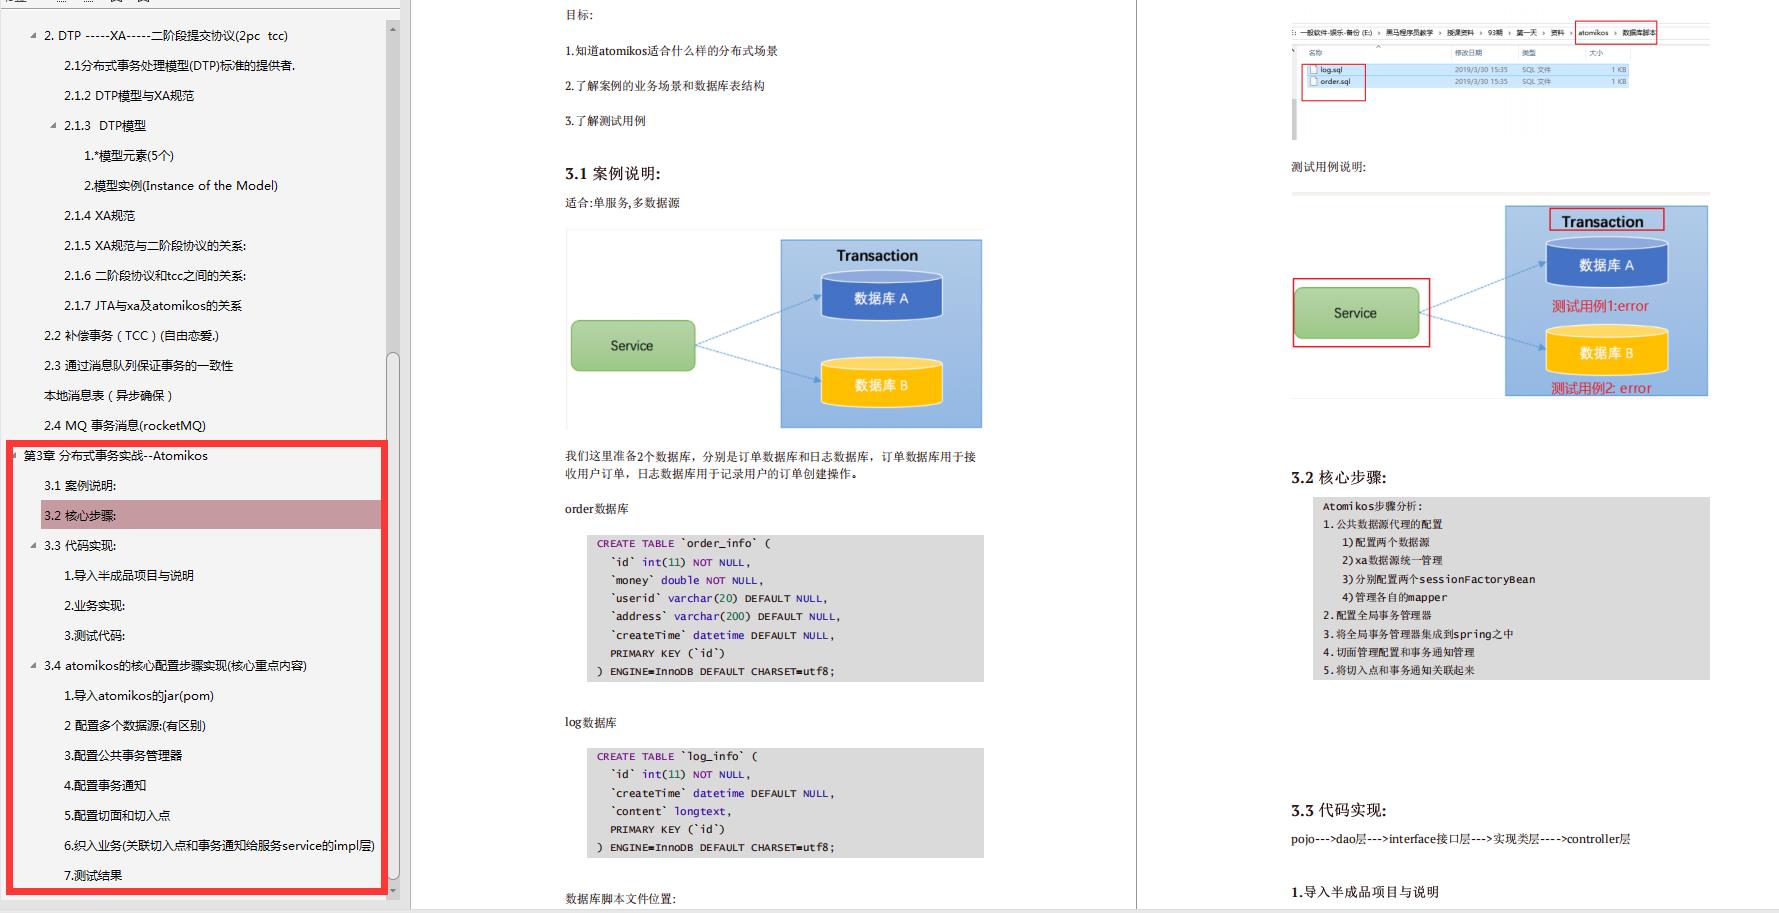Click '测试用例说明:' text on right page

[x=1328, y=167]
